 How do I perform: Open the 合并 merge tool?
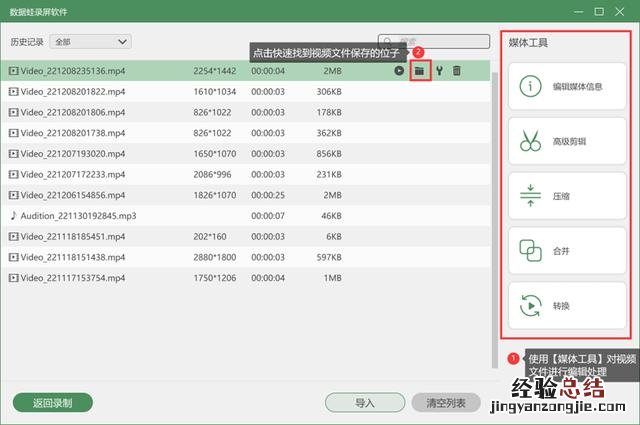click(x=566, y=250)
